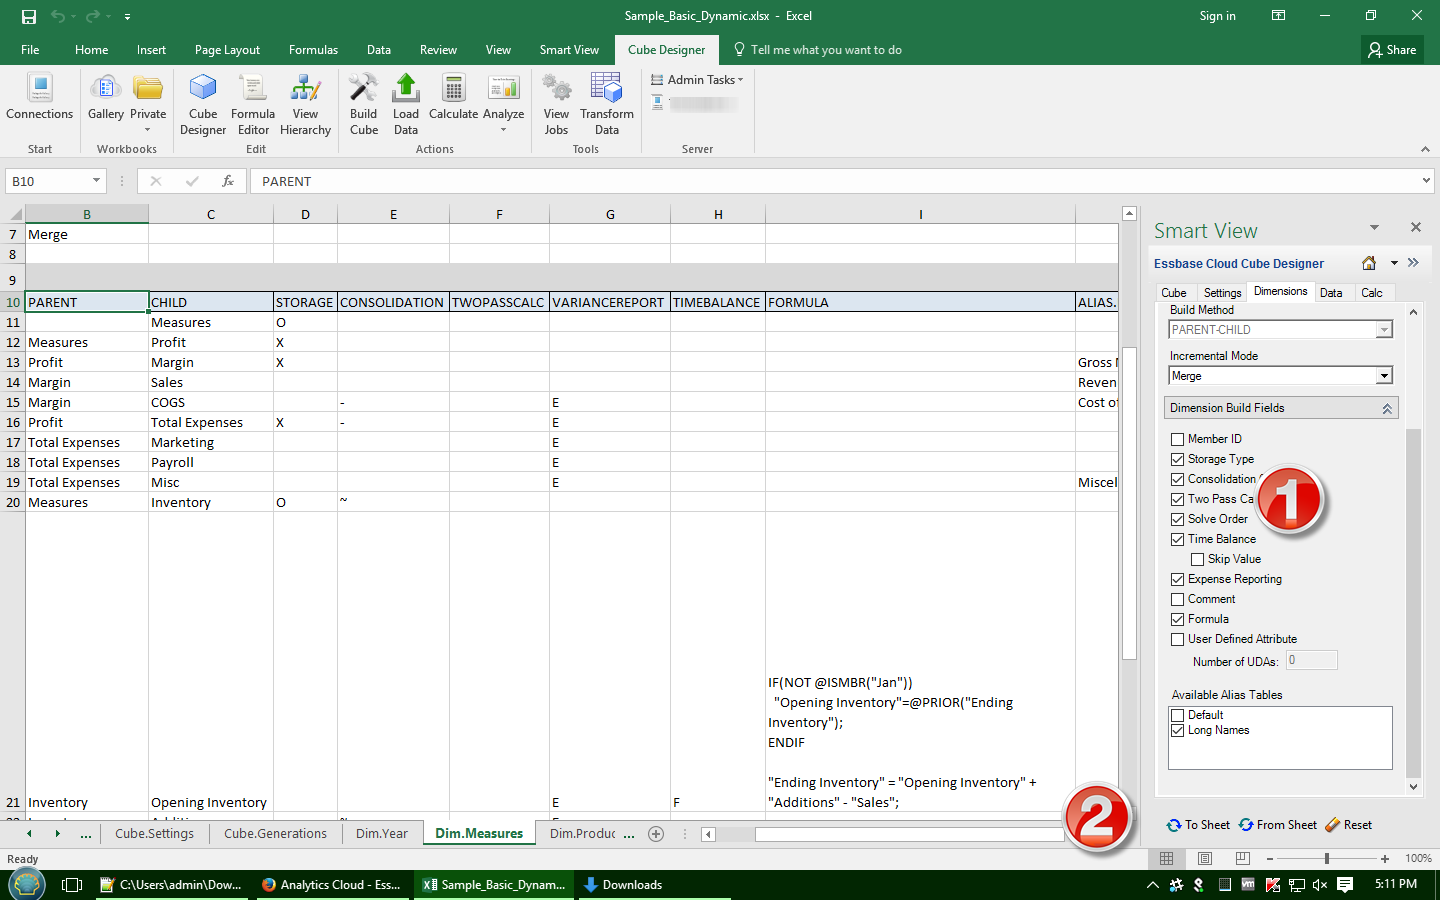
Task: Click Reset in the designer panel
Action: pyautogui.click(x=1348, y=825)
